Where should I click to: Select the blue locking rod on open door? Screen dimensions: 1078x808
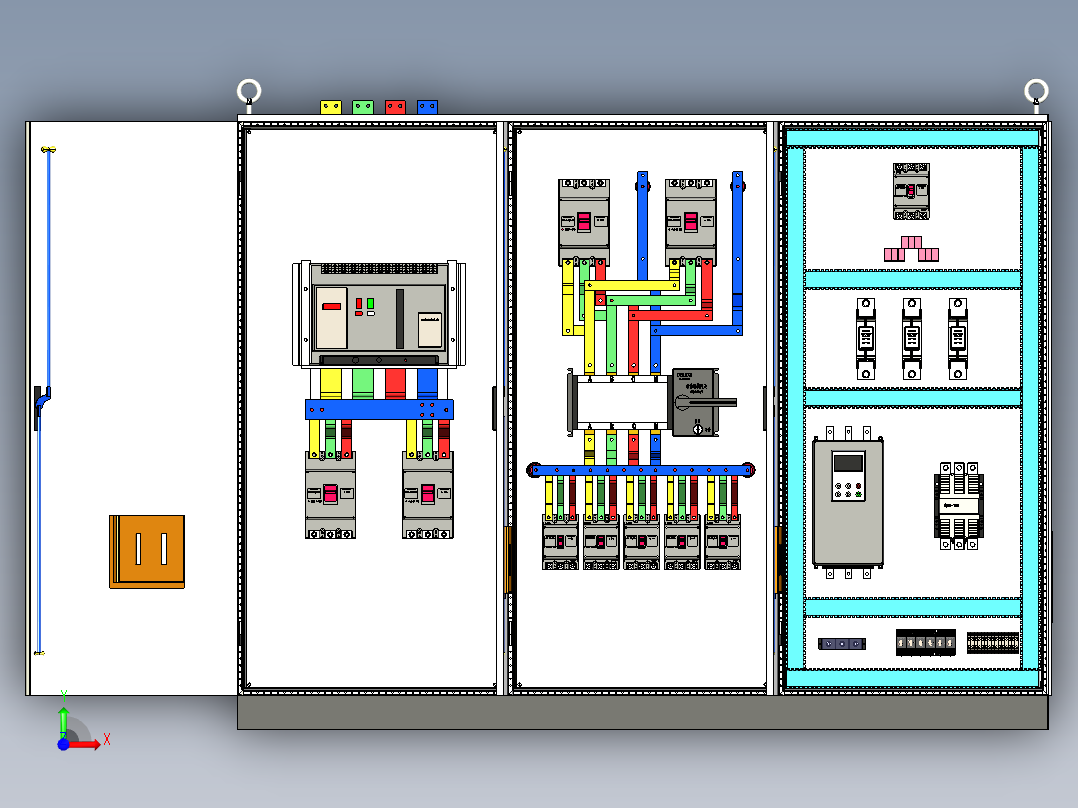[x=48, y=268]
